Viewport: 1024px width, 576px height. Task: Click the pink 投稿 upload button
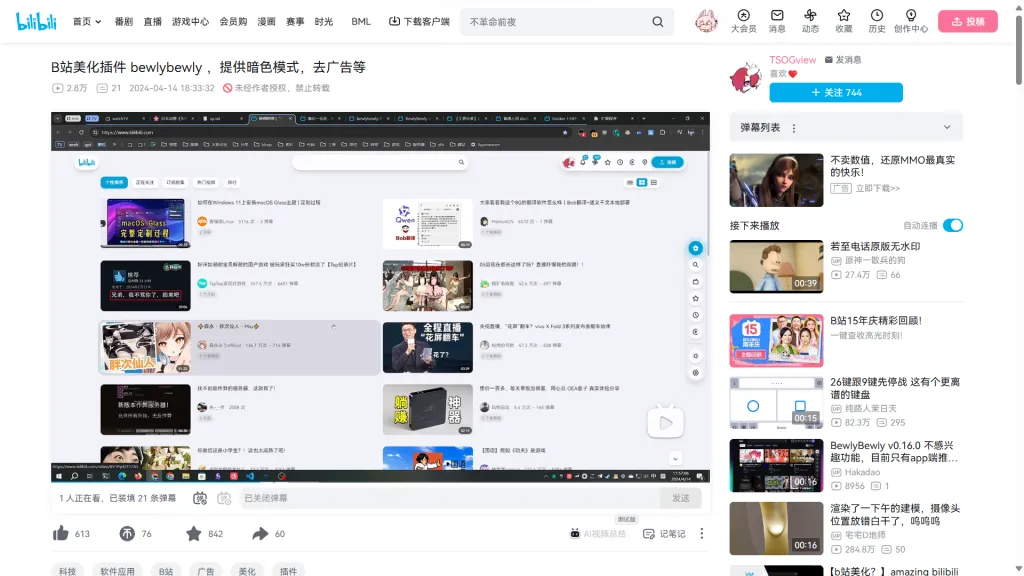(x=968, y=22)
